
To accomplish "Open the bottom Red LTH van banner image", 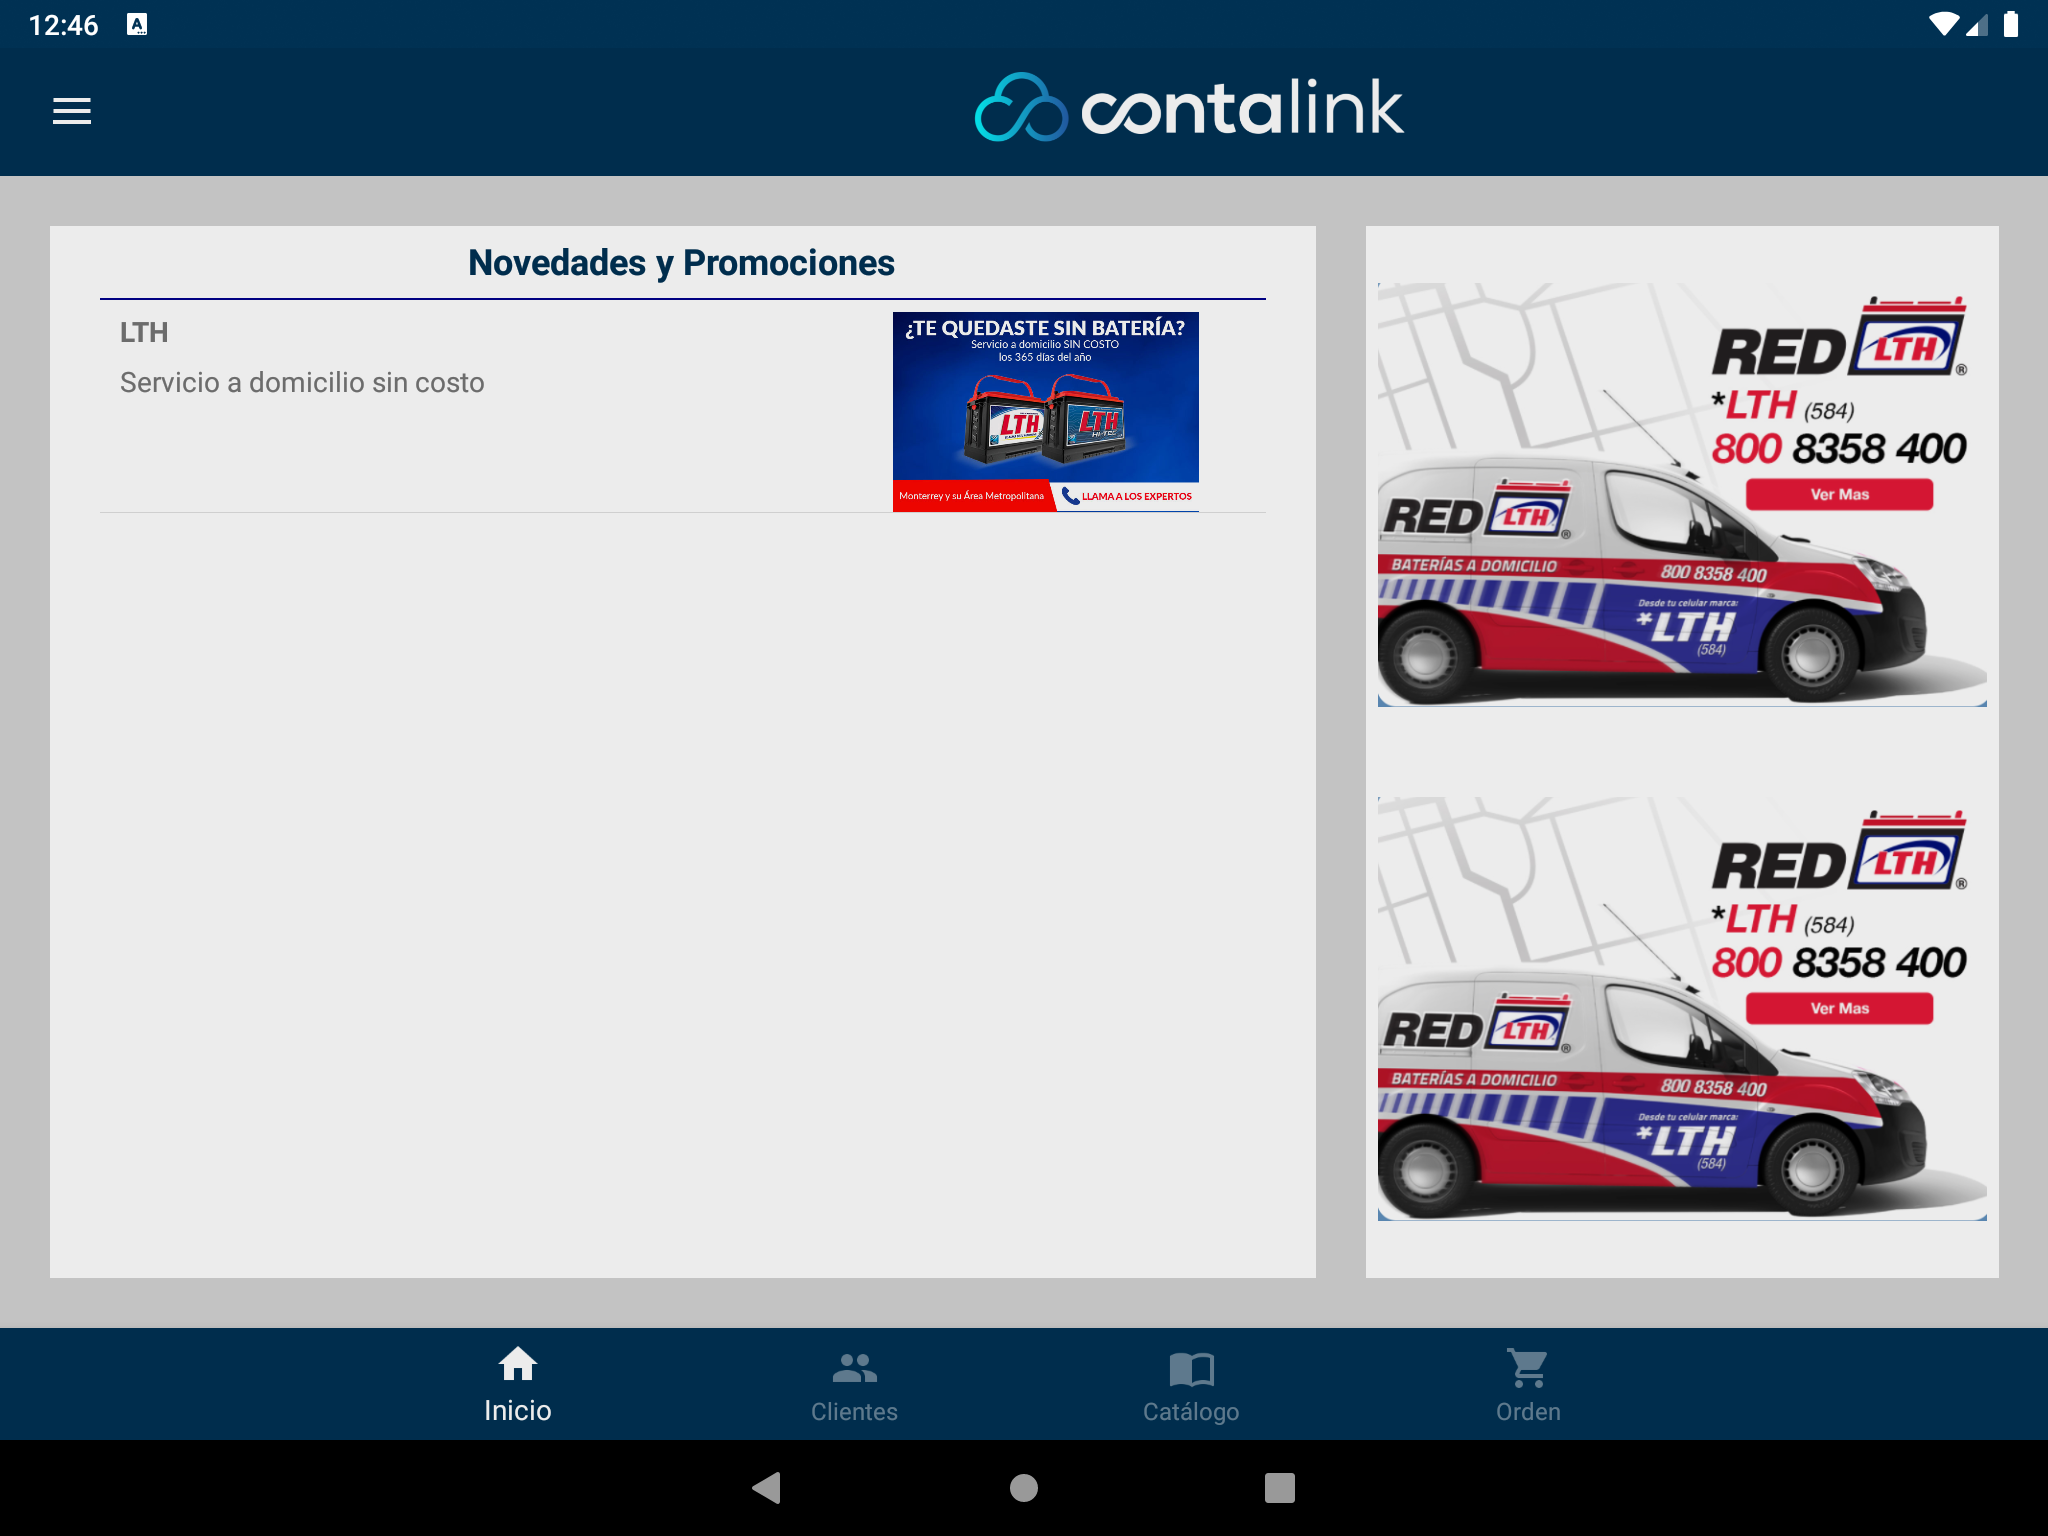I will click(1682, 1008).
